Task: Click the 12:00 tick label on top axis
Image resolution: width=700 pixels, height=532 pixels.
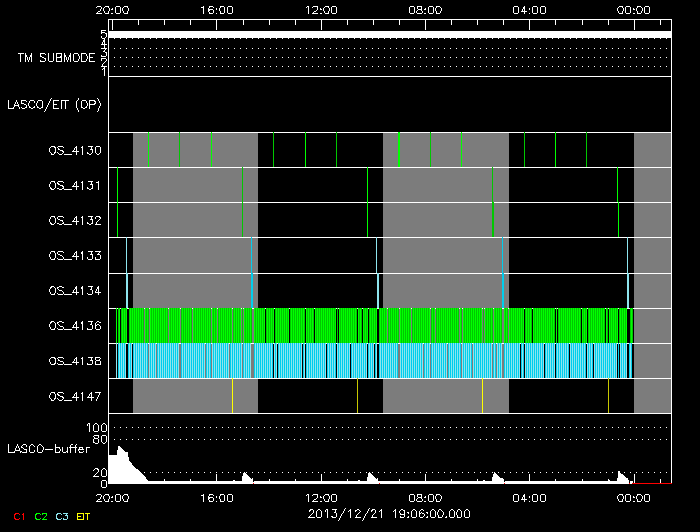Action: pyautogui.click(x=321, y=10)
